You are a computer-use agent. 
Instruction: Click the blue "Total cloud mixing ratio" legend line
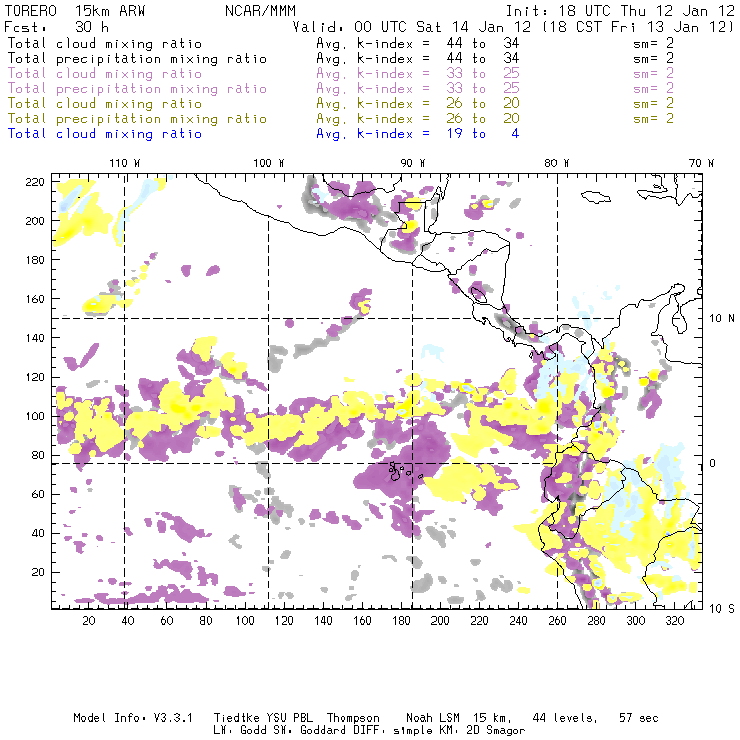[105, 134]
